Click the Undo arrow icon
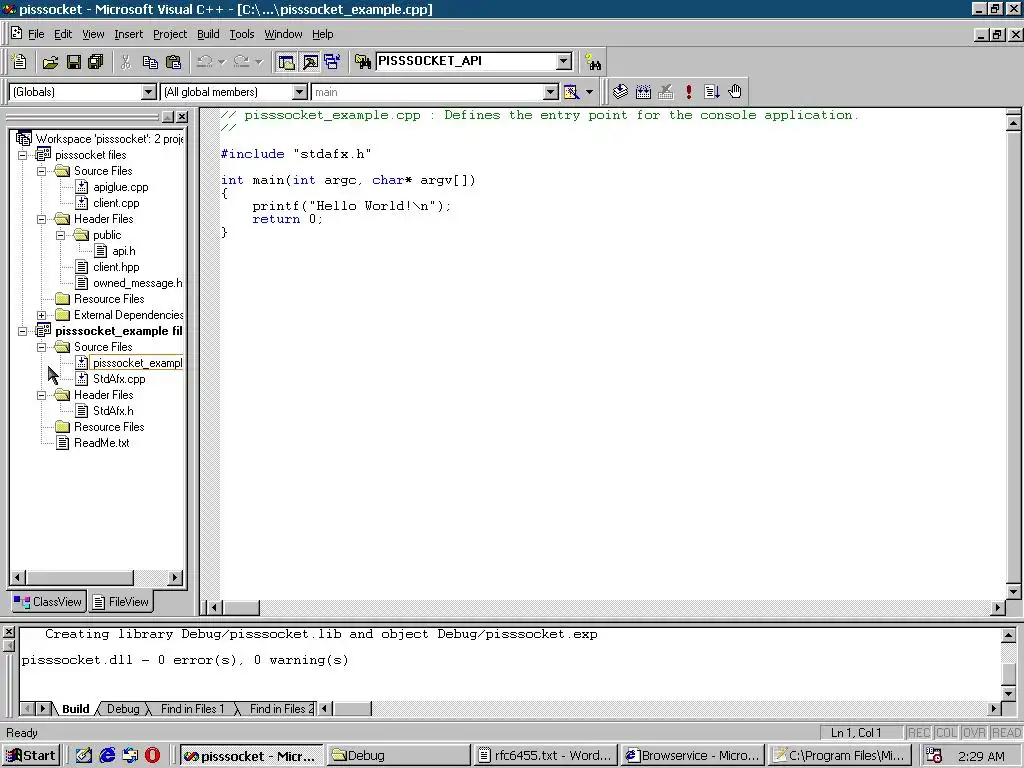Image resolution: width=1024 pixels, height=768 pixels. (x=204, y=62)
